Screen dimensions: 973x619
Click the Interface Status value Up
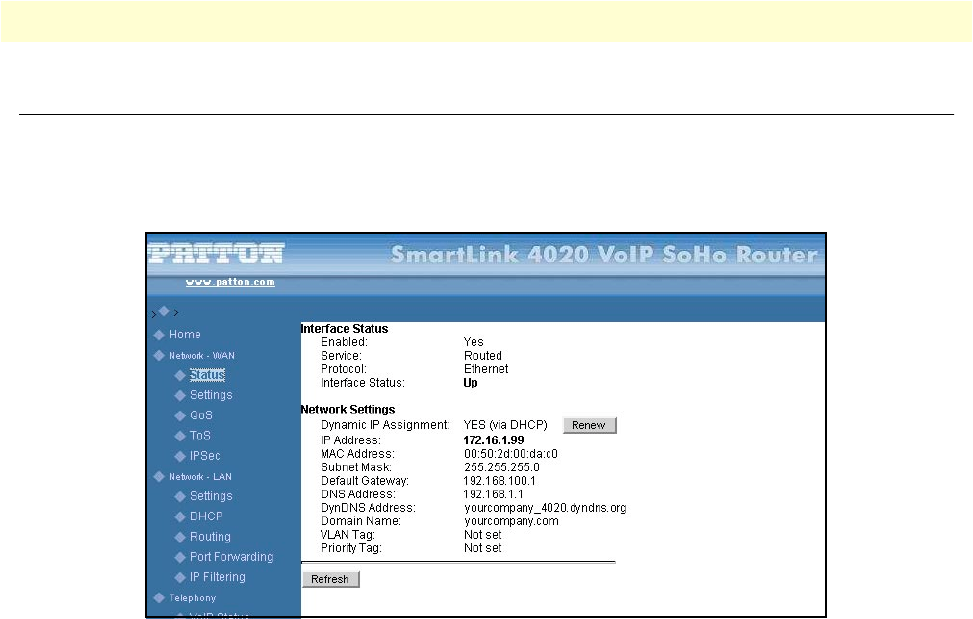[x=470, y=383]
